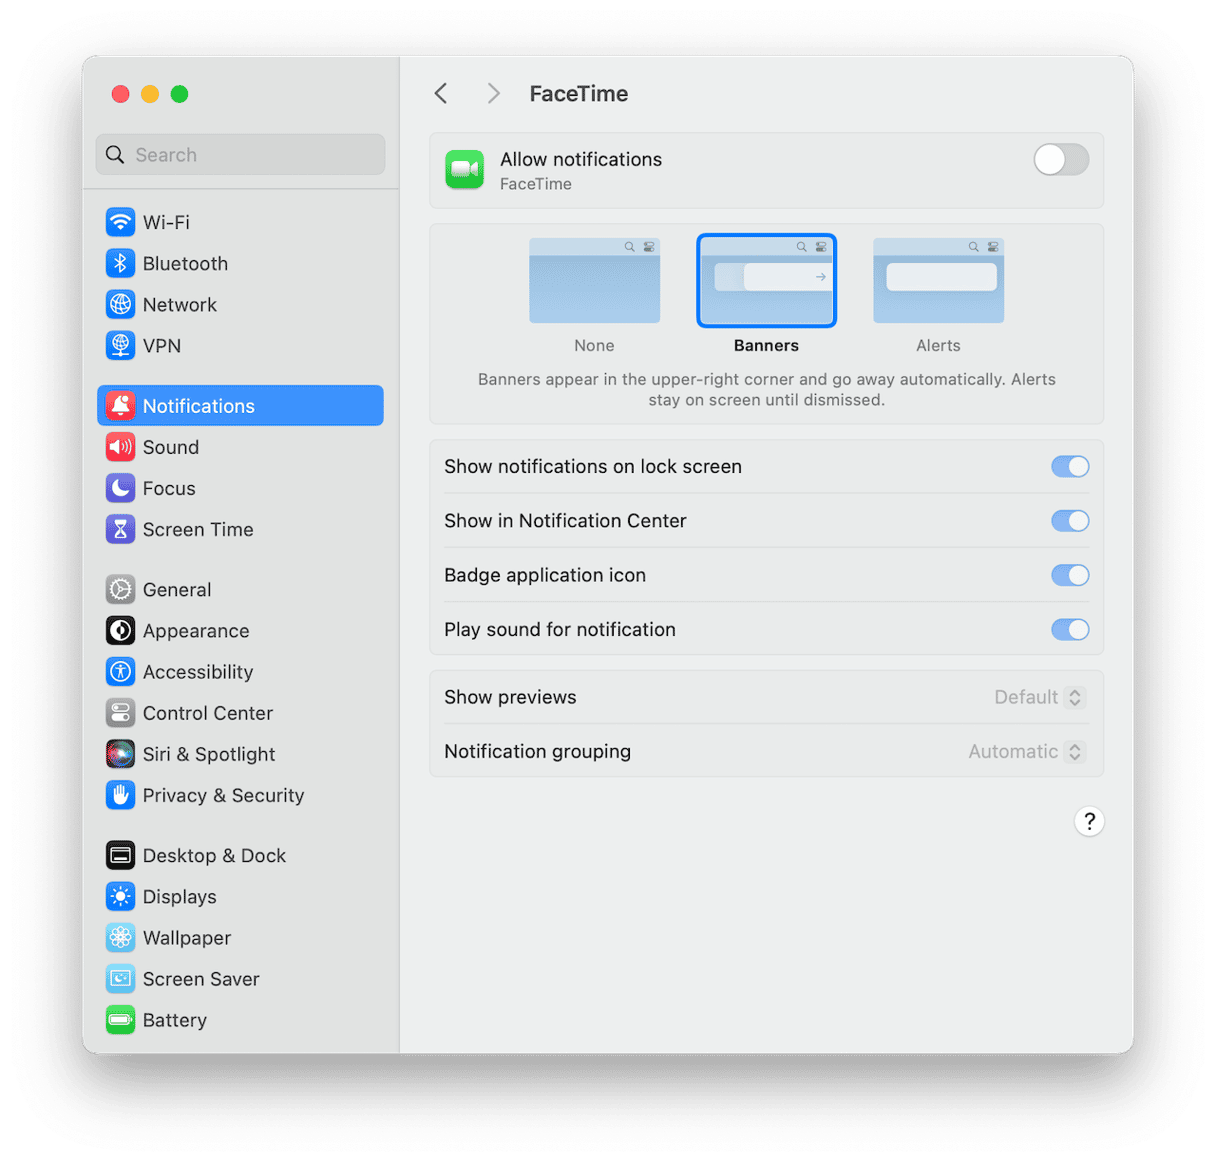Viewport: 1216px width, 1162px height.
Task: Click the search magnifier icon
Action: pos(115,155)
